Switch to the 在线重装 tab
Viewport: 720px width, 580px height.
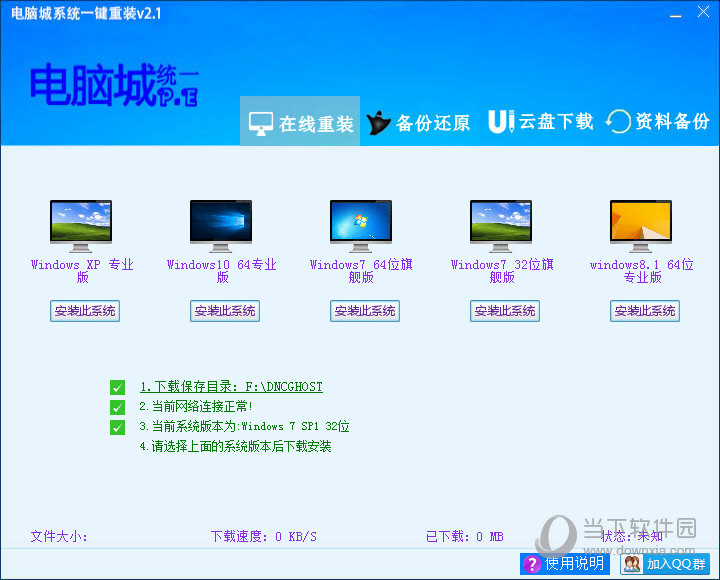coord(300,121)
